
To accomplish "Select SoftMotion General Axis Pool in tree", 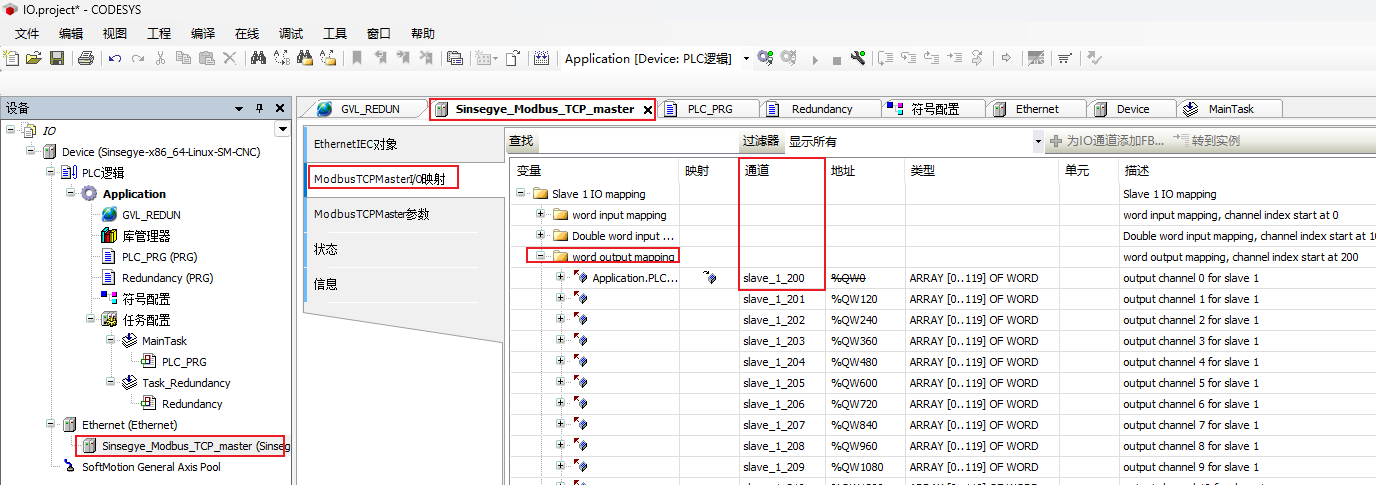I will click(151, 467).
